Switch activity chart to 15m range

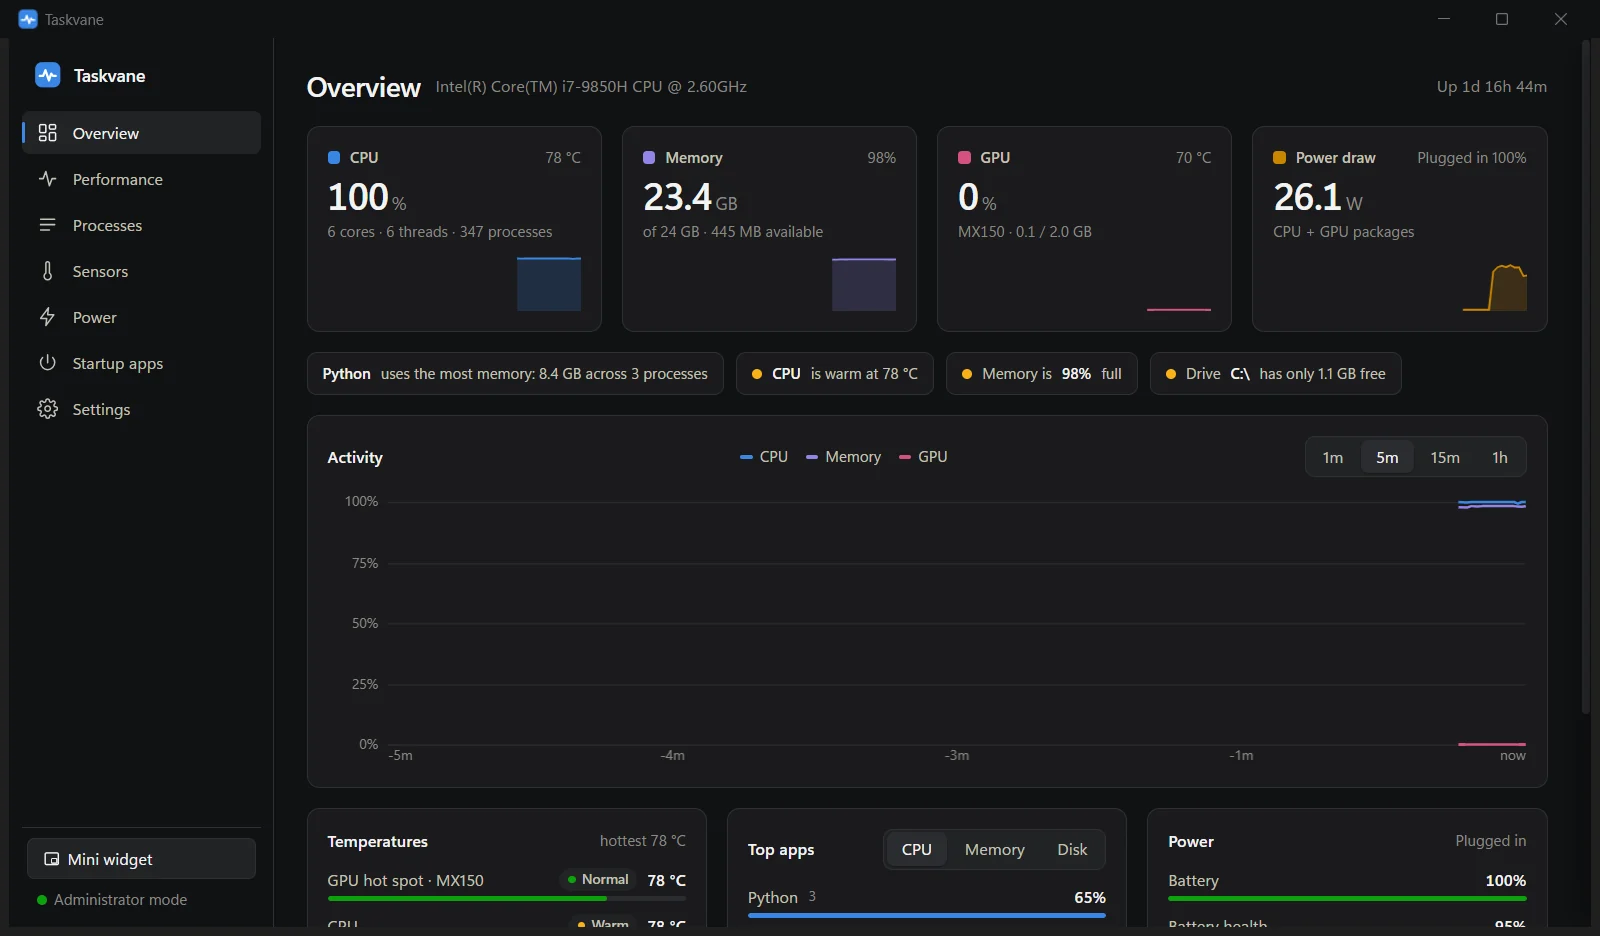tap(1444, 457)
